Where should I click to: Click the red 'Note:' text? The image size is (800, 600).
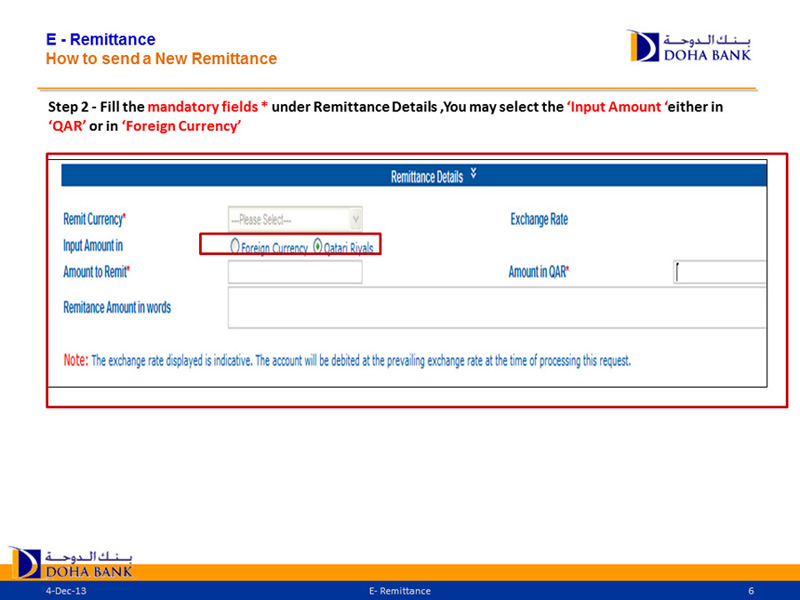76,360
